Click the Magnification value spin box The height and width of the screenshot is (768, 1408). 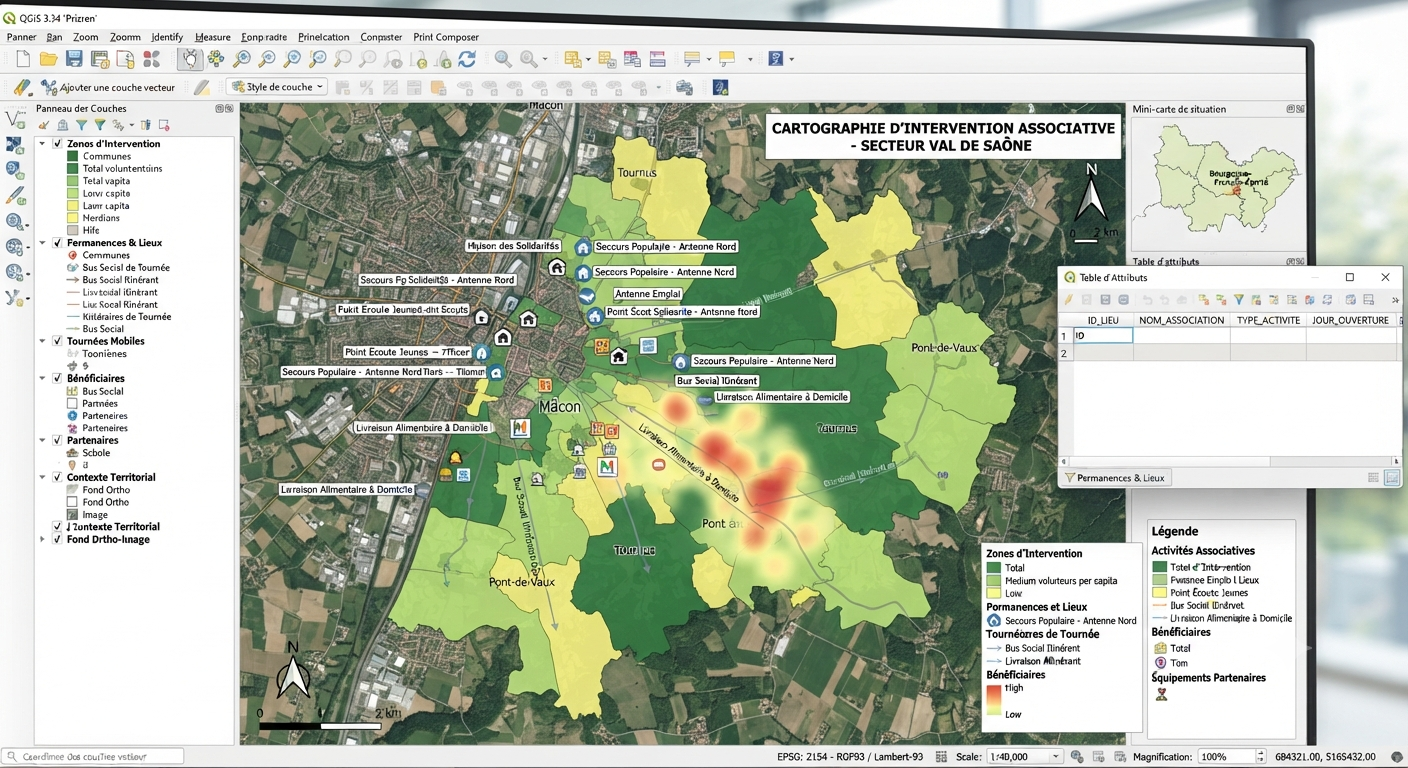(x=1231, y=757)
